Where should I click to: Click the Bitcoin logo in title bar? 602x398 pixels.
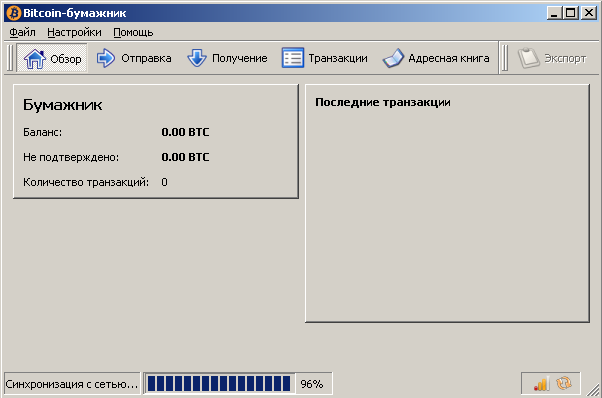(x=14, y=13)
